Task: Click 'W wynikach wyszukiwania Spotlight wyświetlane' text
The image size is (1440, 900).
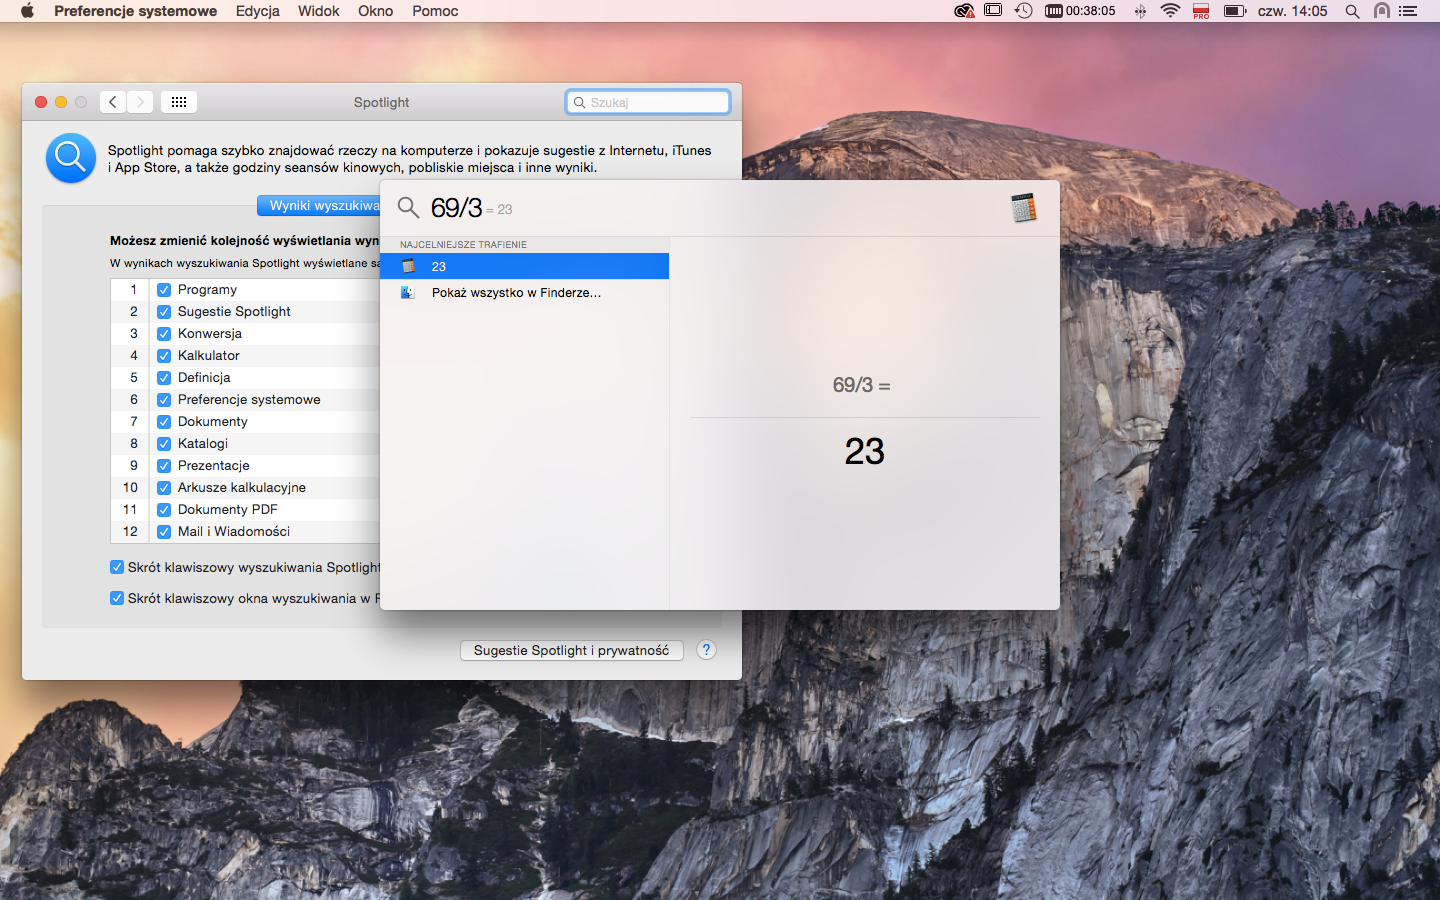Action: [x=245, y=263]
